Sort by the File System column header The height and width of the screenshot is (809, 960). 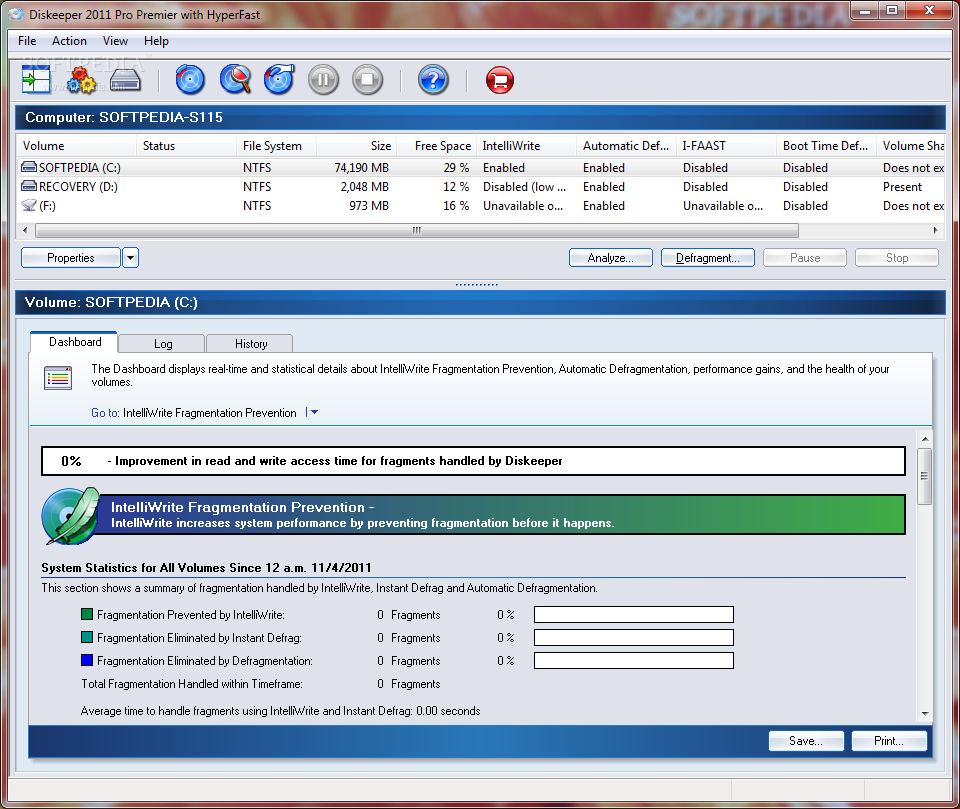tap(276, 146)
